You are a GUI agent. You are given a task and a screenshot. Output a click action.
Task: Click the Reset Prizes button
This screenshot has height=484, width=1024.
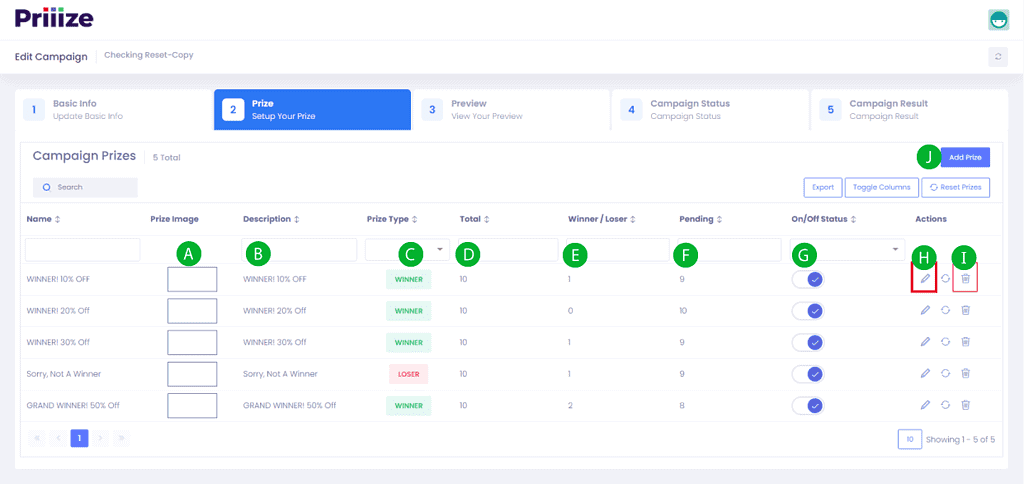click(x=955, y=187)
